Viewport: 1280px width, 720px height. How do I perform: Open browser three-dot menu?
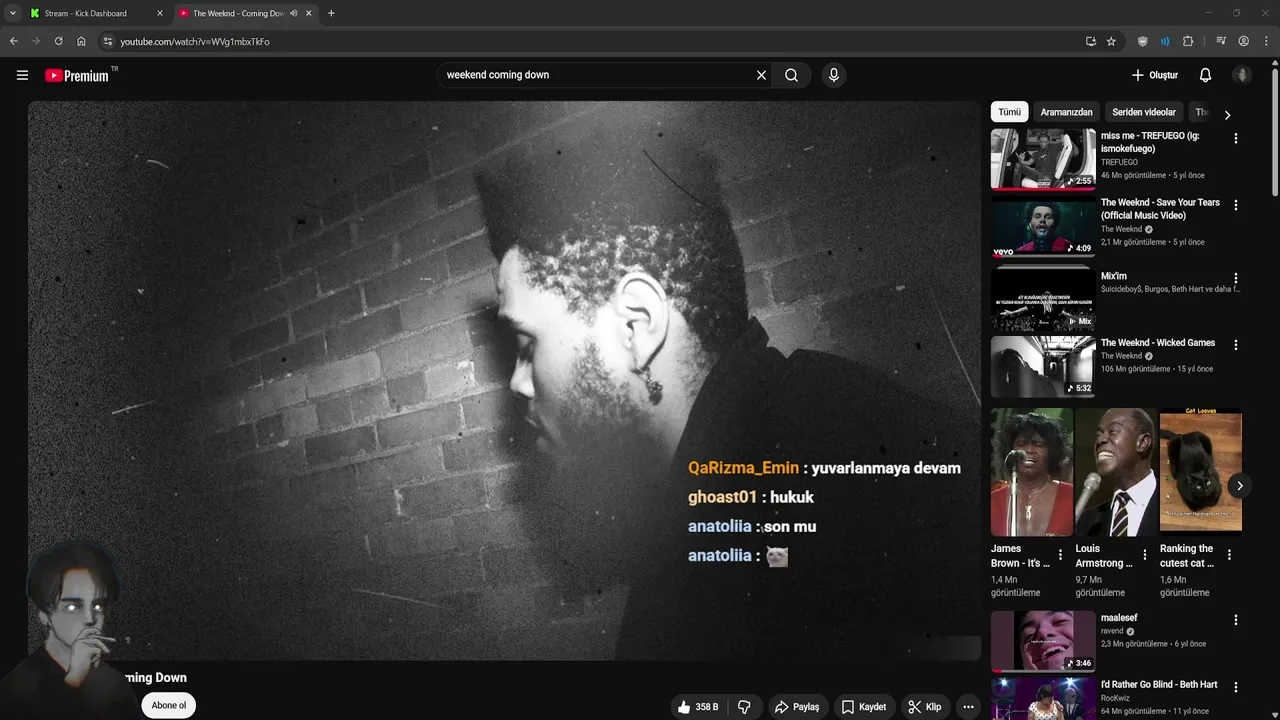tap(1265, 41)
